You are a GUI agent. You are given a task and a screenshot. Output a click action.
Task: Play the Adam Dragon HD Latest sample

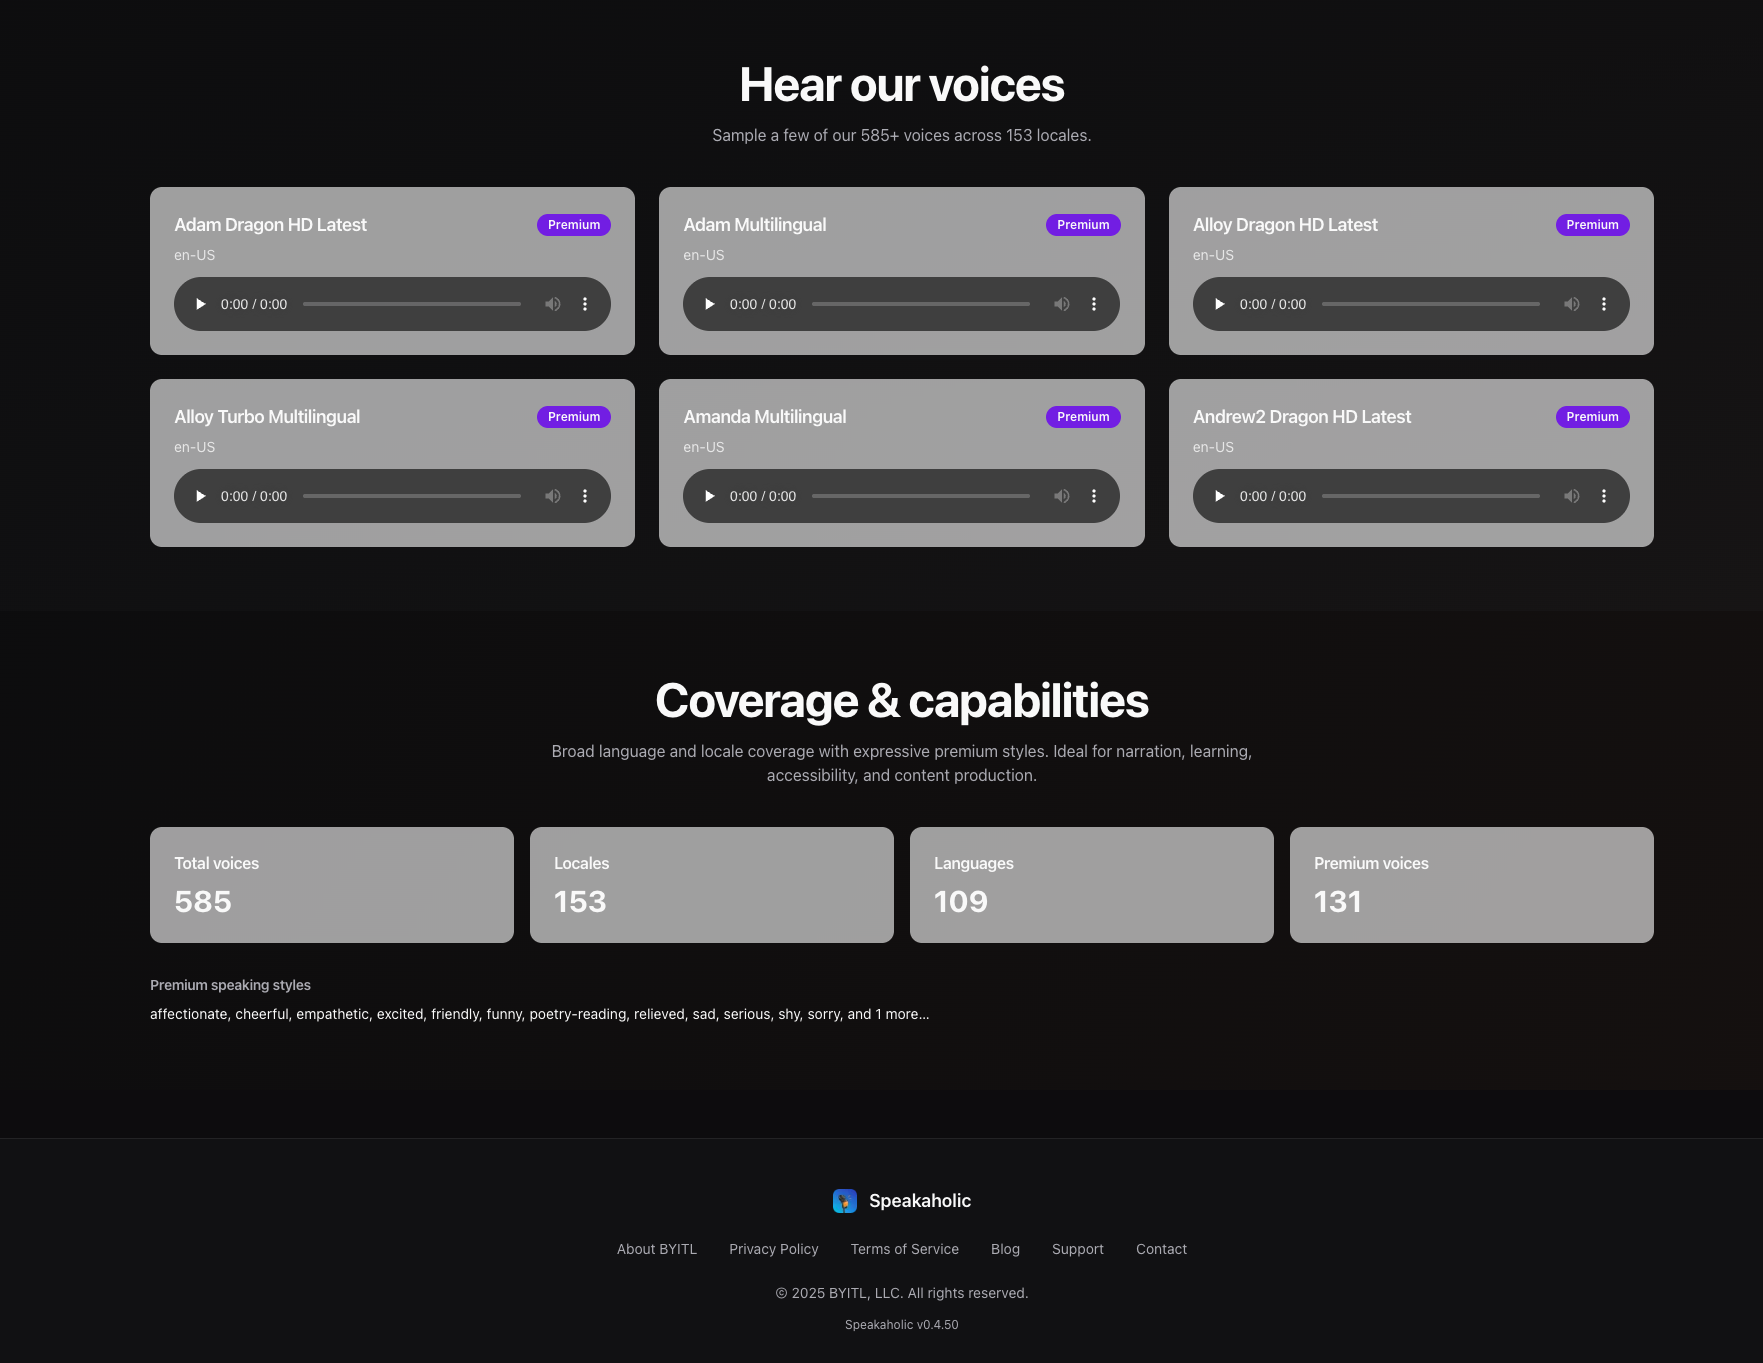tap(201, 304)
